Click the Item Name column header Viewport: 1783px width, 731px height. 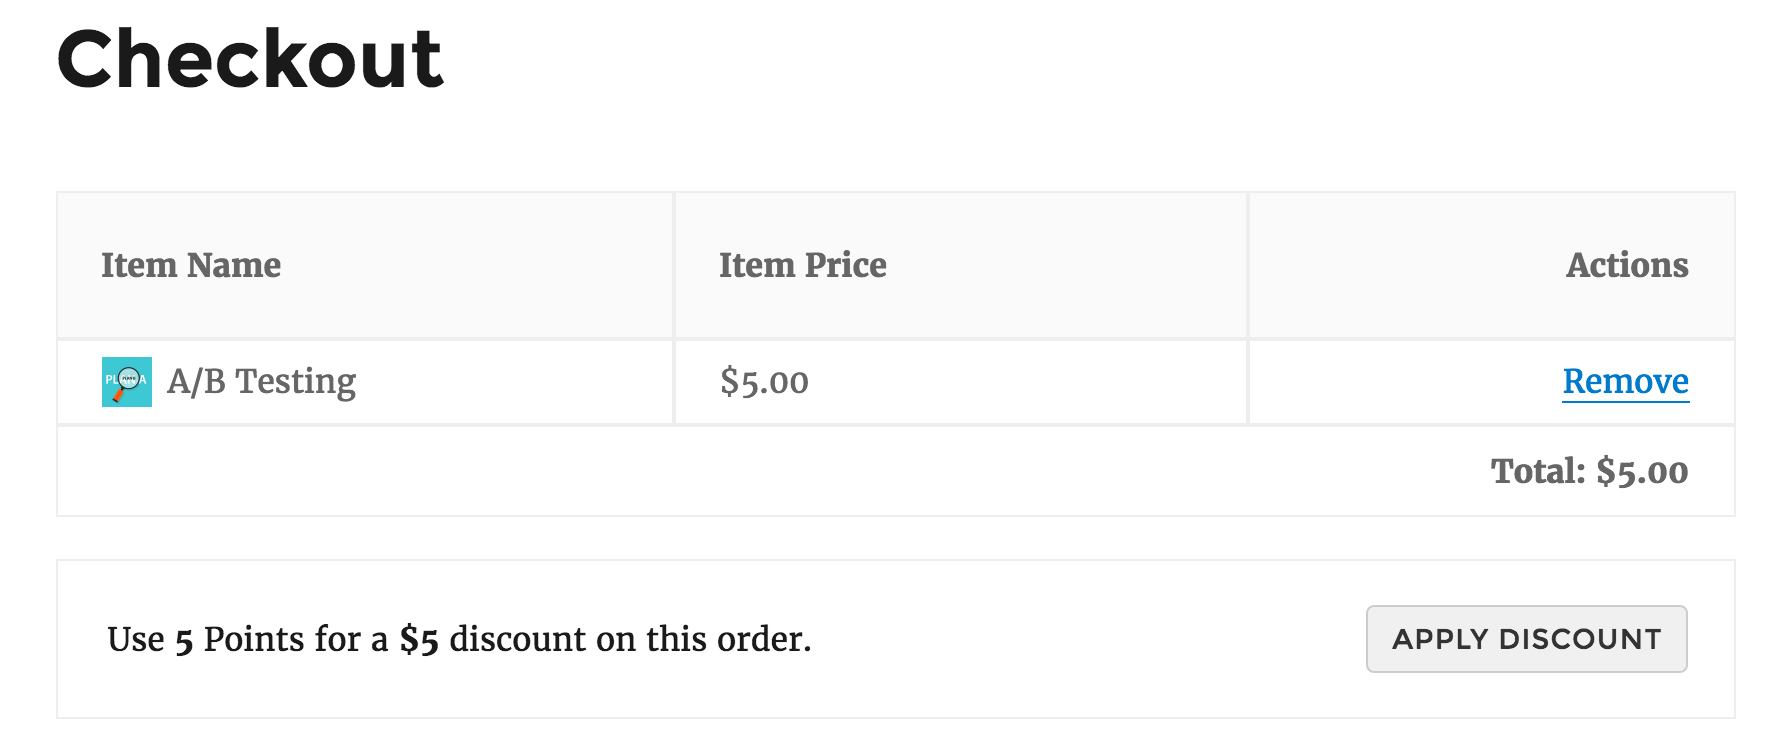(191, 265)
